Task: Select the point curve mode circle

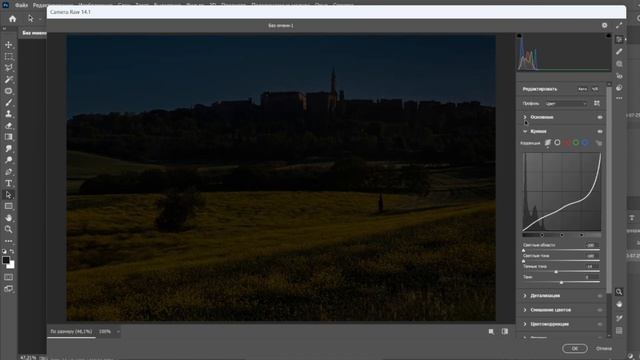Action: point(557,142)
